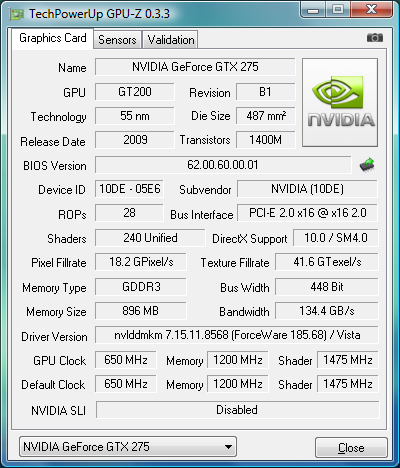Click the DirectX Support field 10.0 / SM4.0

tap(336, 238)
